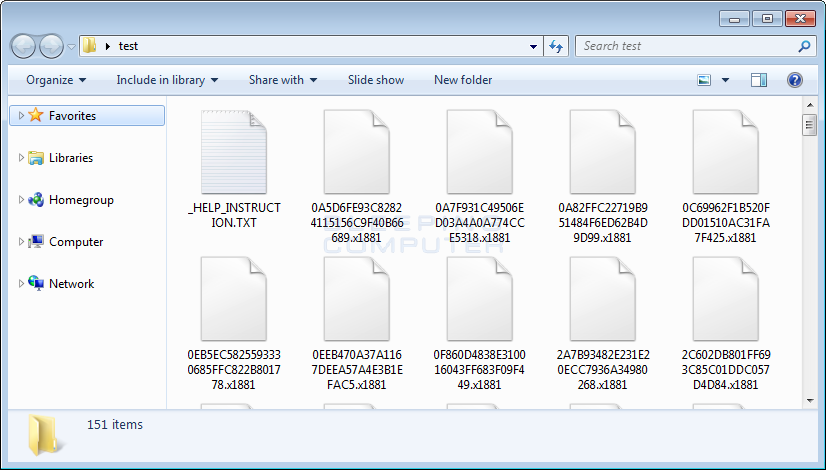This screenshot has width=826, height=470.
Task: Toggle the preview pane
Action: pos(759,80)
